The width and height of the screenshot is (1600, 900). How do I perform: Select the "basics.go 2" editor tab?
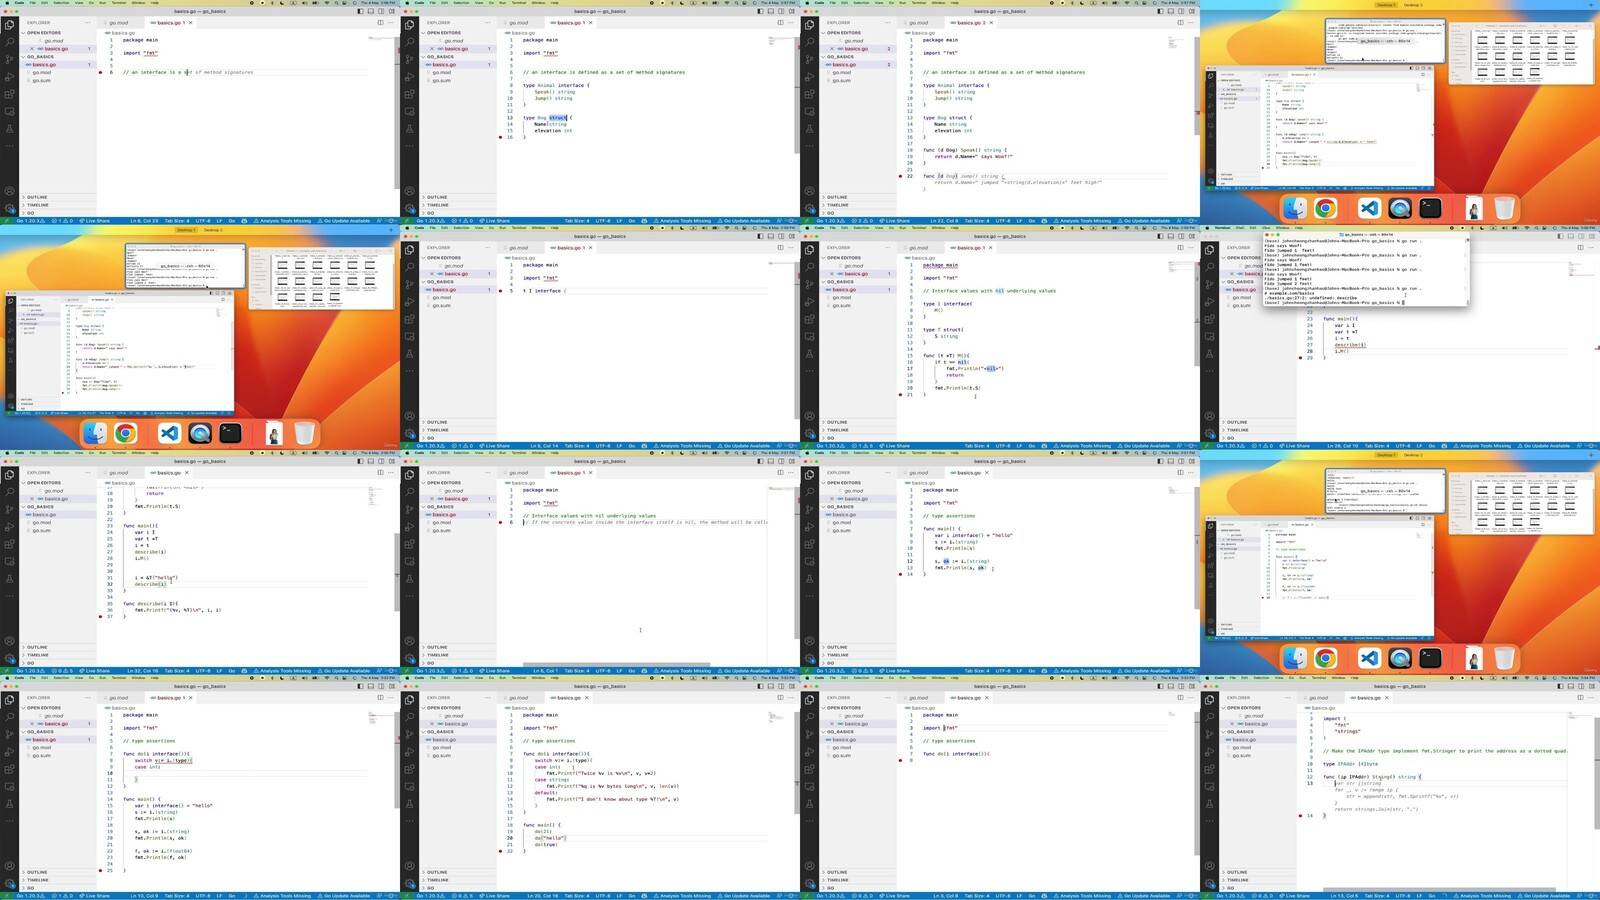pos(970,22)
